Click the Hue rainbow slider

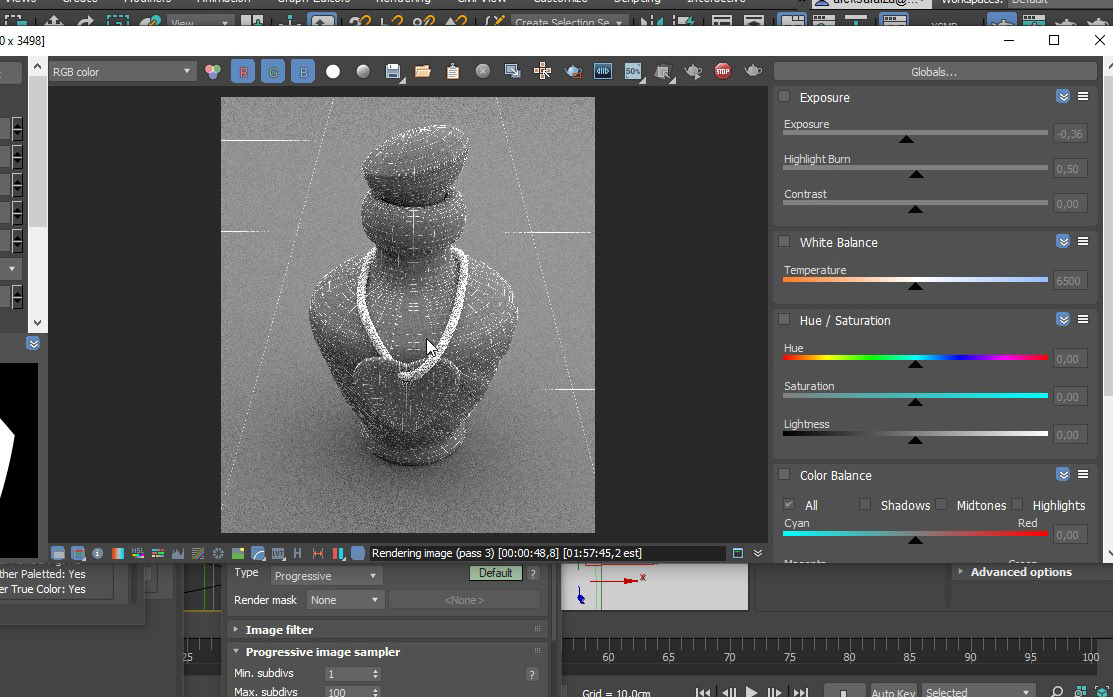(x=915, y=358)
